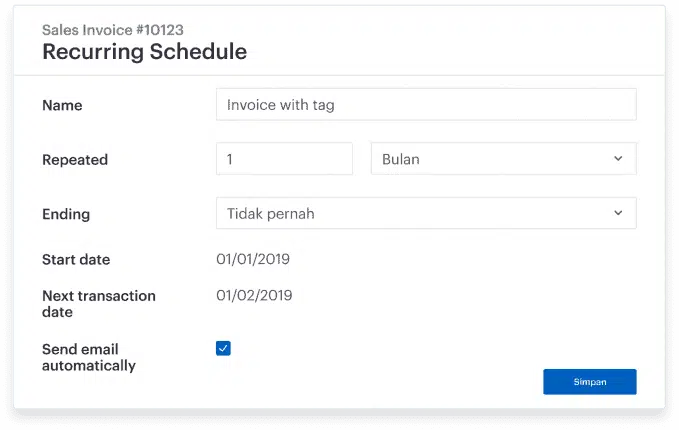Click the 'Repeated' field label
This screenshot has height=430, width=679.
(75, 160)
